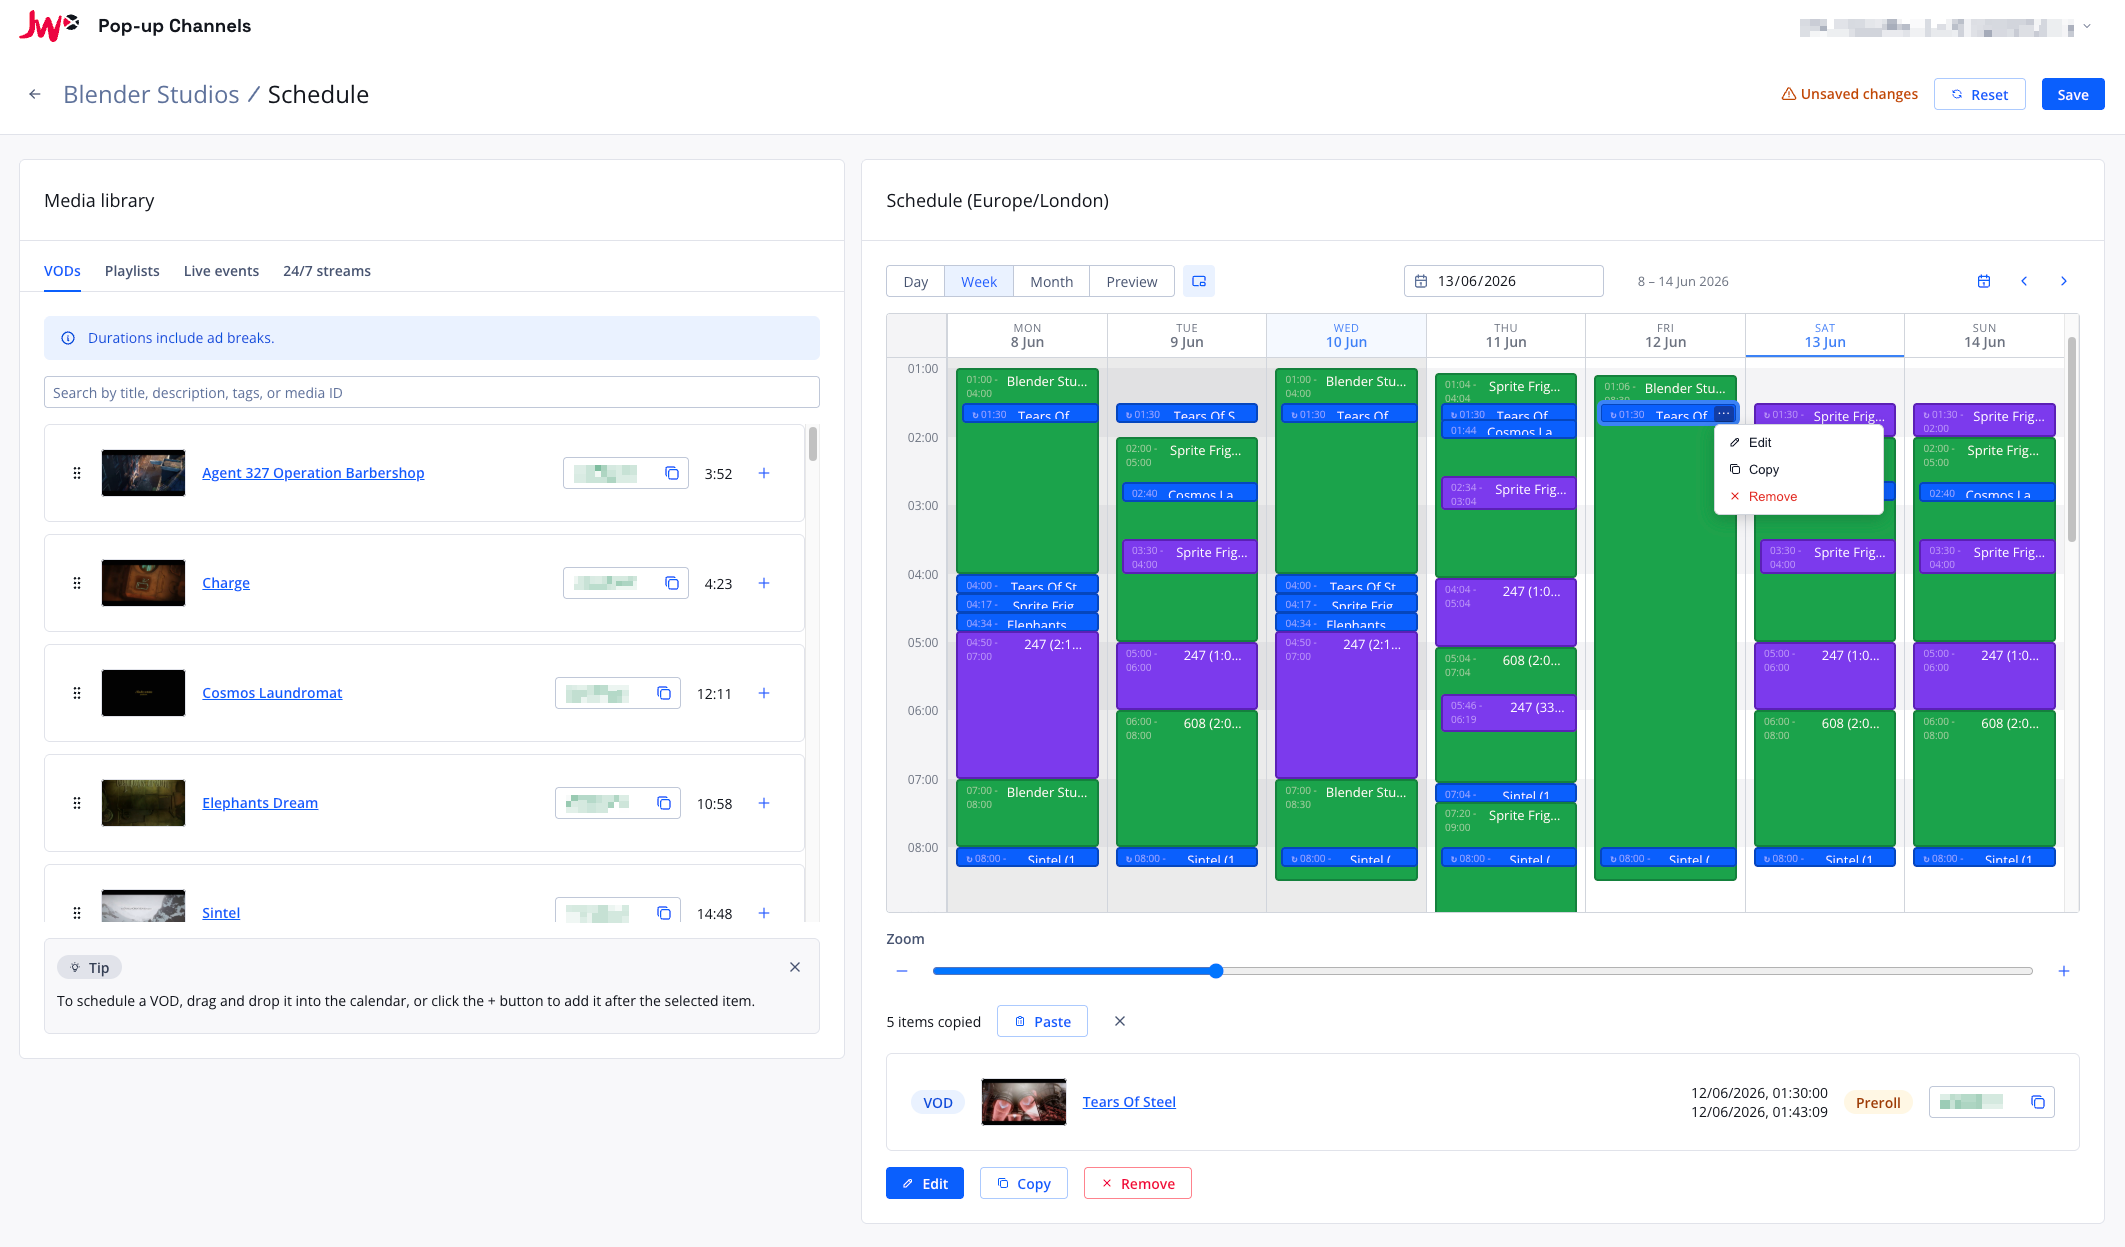The image size is (2125, 1247).
Task: Jump to today with calendar icon
Action: click(1984, 281)
